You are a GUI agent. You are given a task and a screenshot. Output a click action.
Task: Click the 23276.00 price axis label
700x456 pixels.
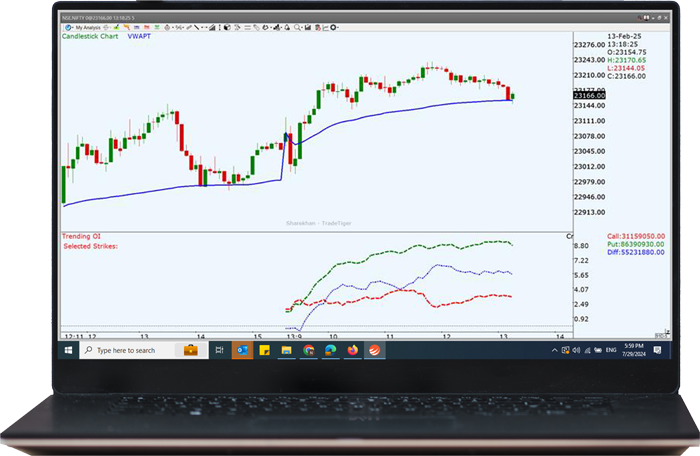(589, 45)
